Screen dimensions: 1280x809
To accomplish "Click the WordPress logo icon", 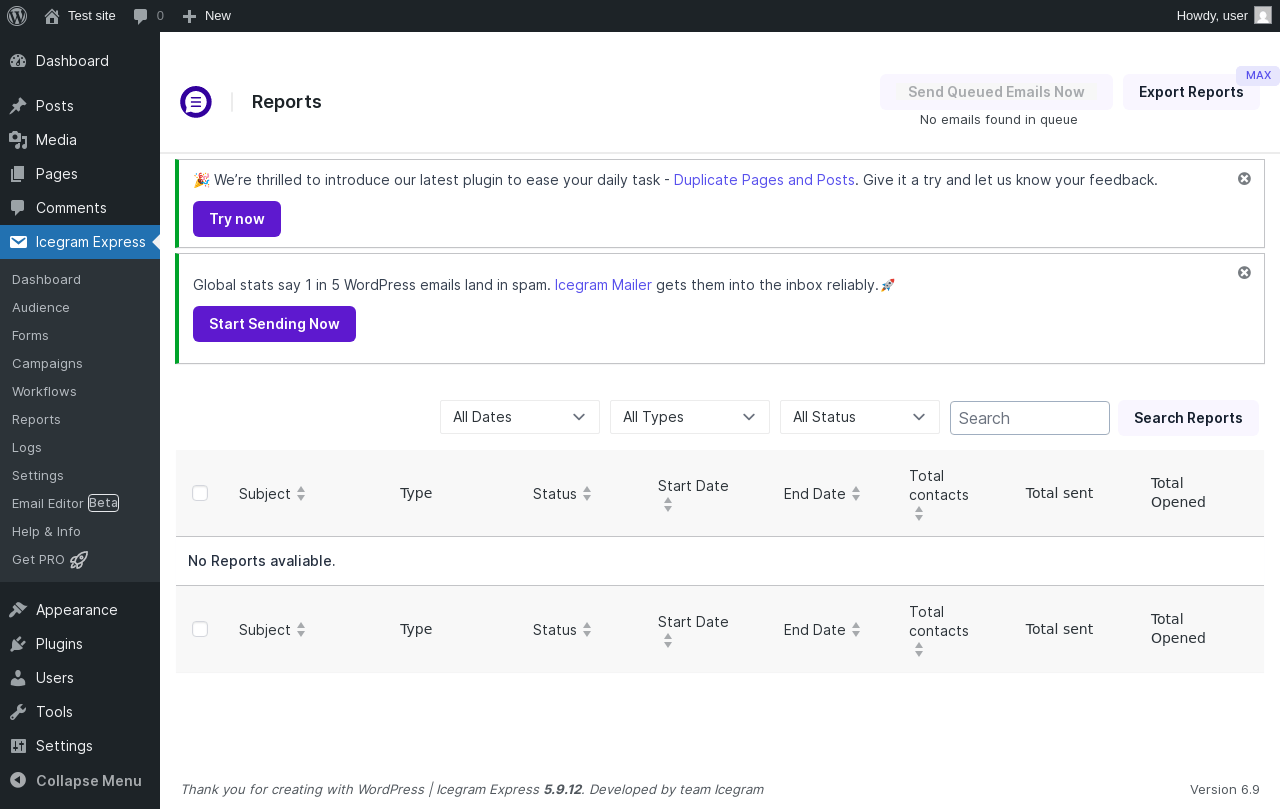I will click(x=17, y=16).
